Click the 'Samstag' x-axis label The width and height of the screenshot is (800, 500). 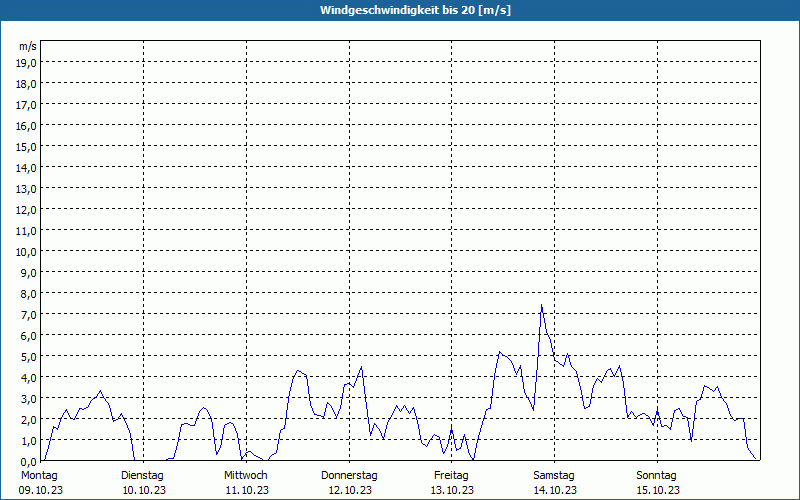(554, 475)
